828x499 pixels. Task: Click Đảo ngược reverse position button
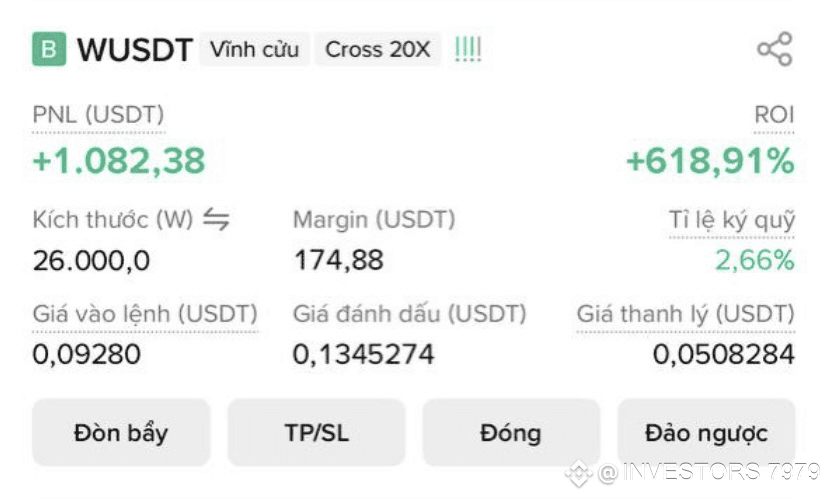coord(707,432)
